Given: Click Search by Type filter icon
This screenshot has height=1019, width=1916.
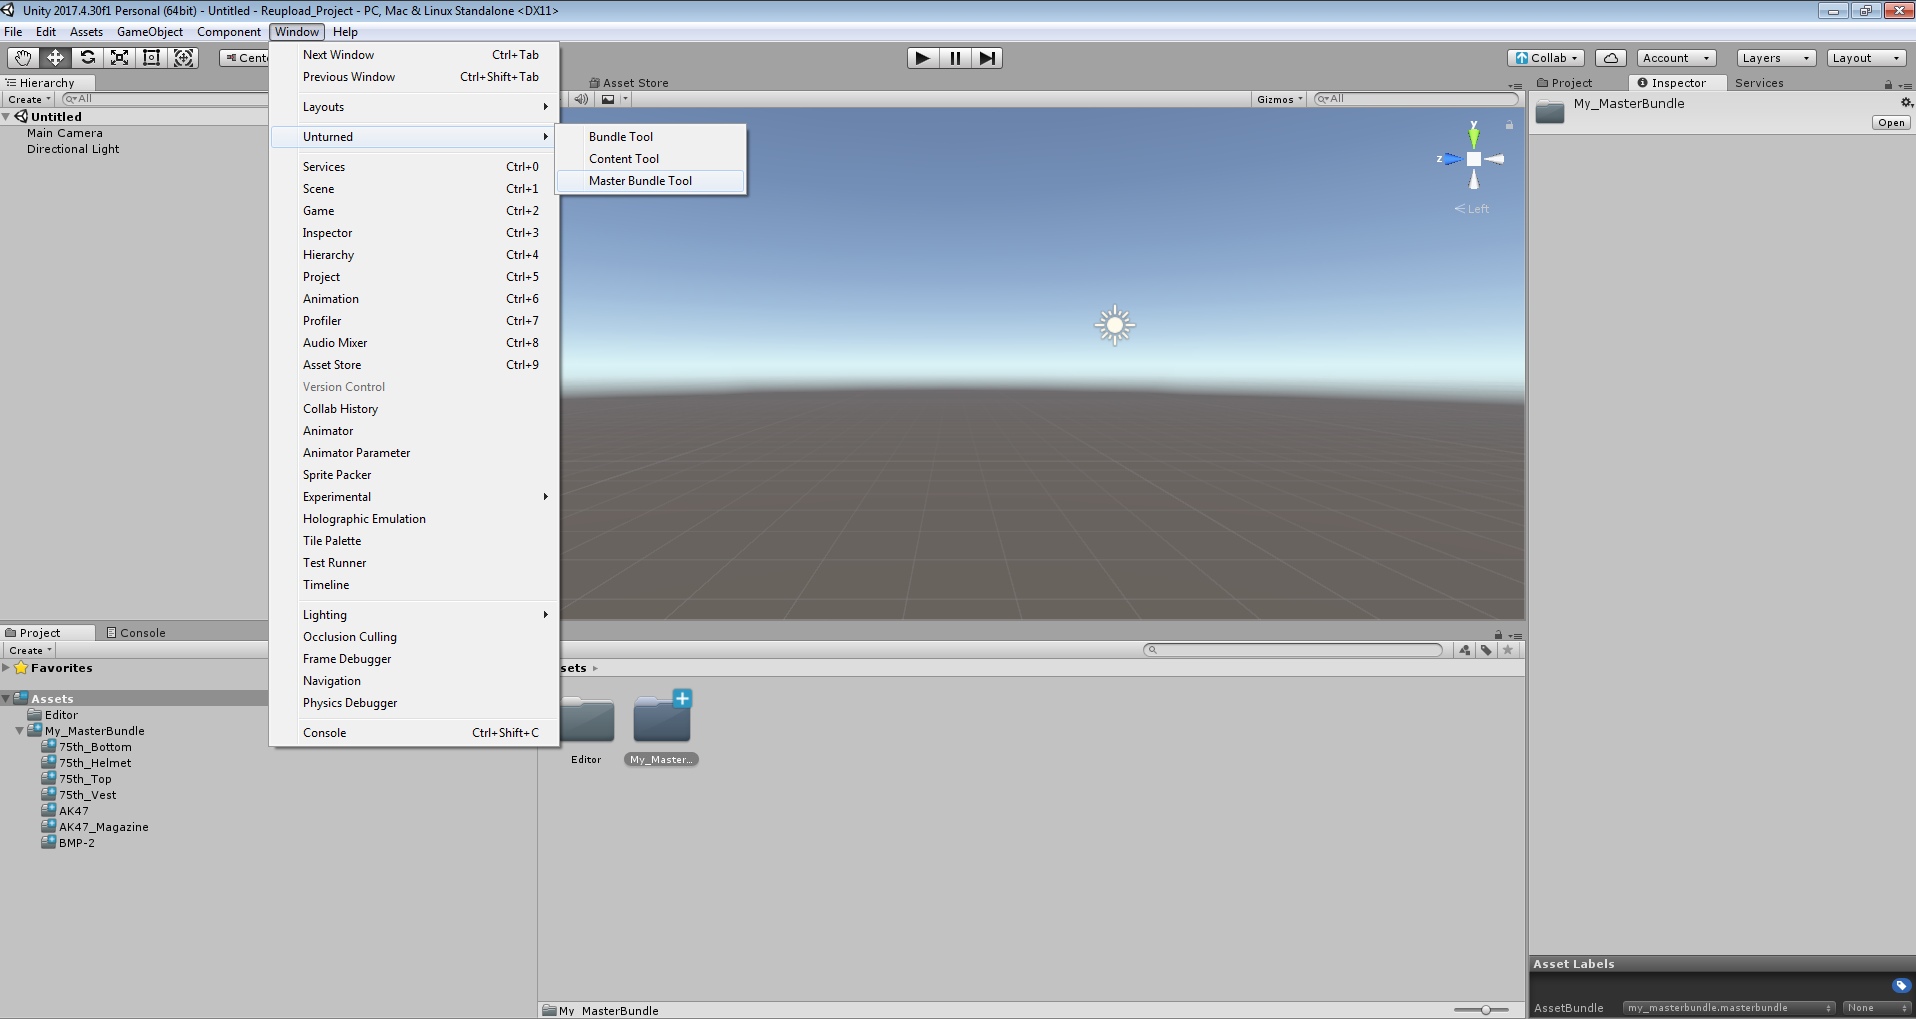Looking at the screenshot, I should 1465,650.
